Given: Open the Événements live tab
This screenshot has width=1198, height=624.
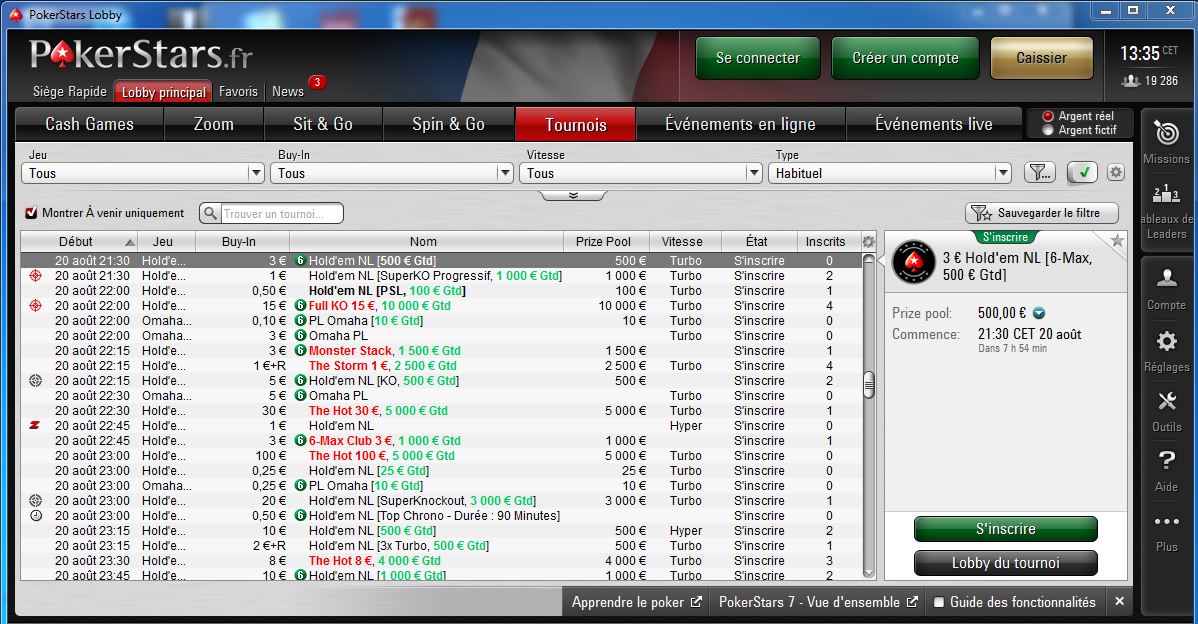Looking at the screenshot, I should pos(934,124).
